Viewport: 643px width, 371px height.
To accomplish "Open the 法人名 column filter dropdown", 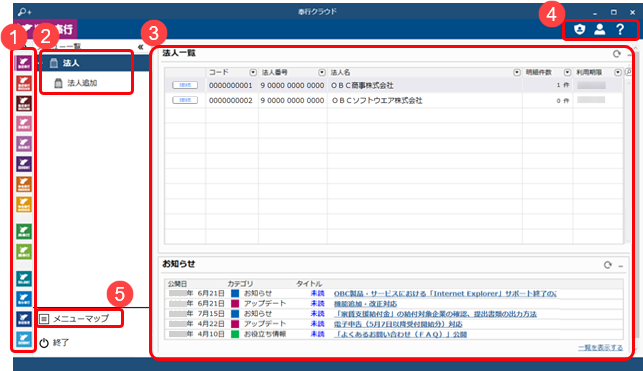I will 517,73.
